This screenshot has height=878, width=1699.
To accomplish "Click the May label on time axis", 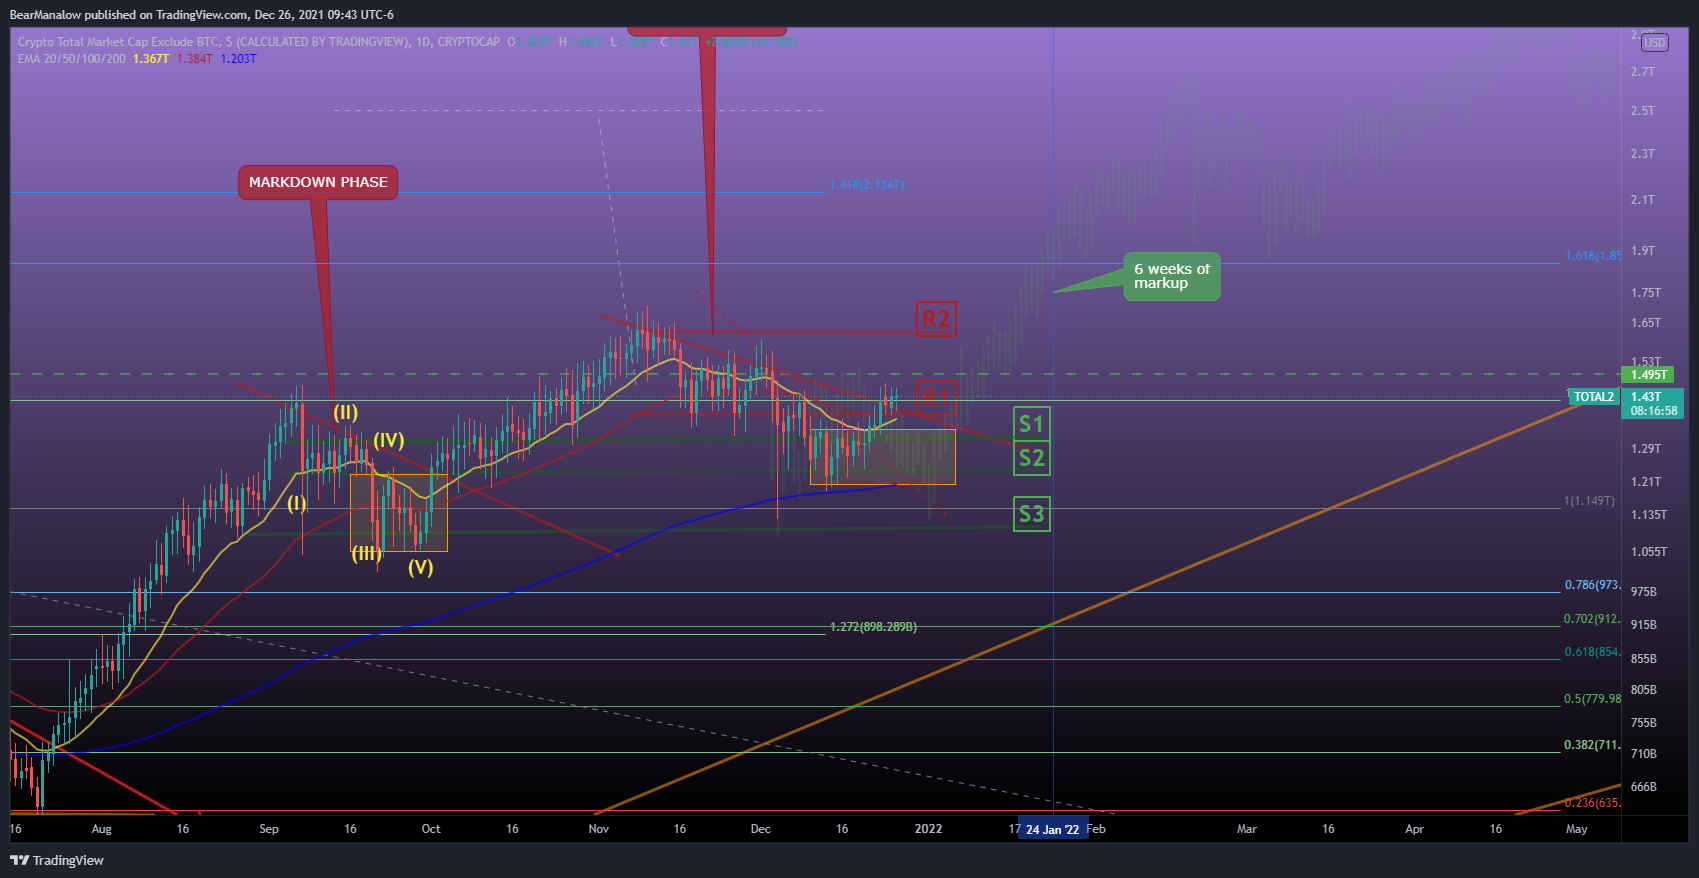I will [1577, 829].
